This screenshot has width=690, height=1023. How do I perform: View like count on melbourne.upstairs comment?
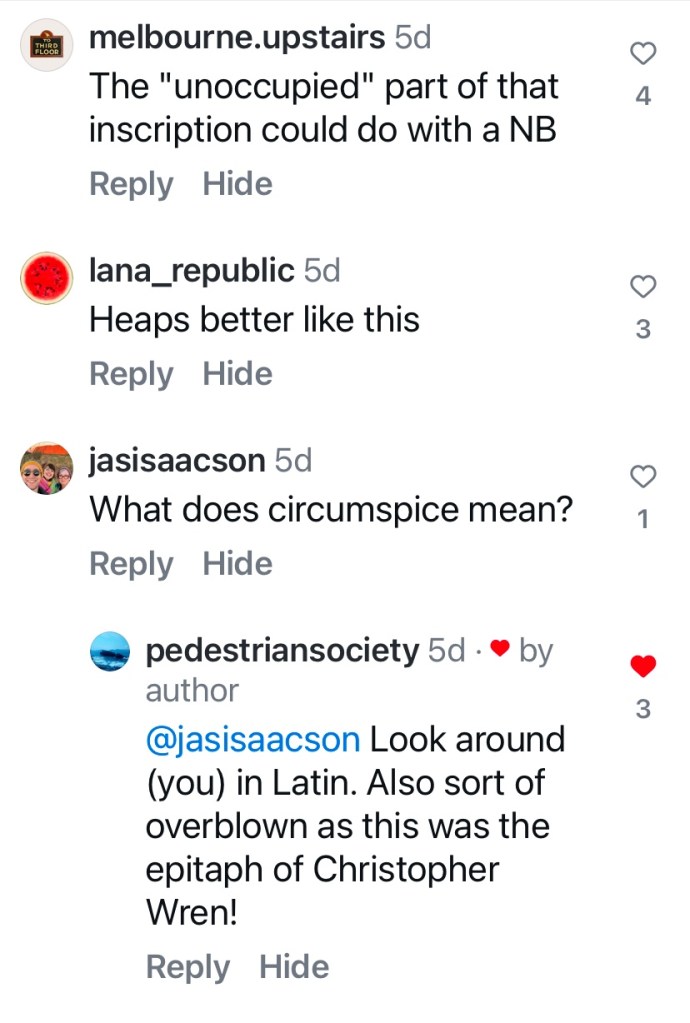[x=644, y=96]
